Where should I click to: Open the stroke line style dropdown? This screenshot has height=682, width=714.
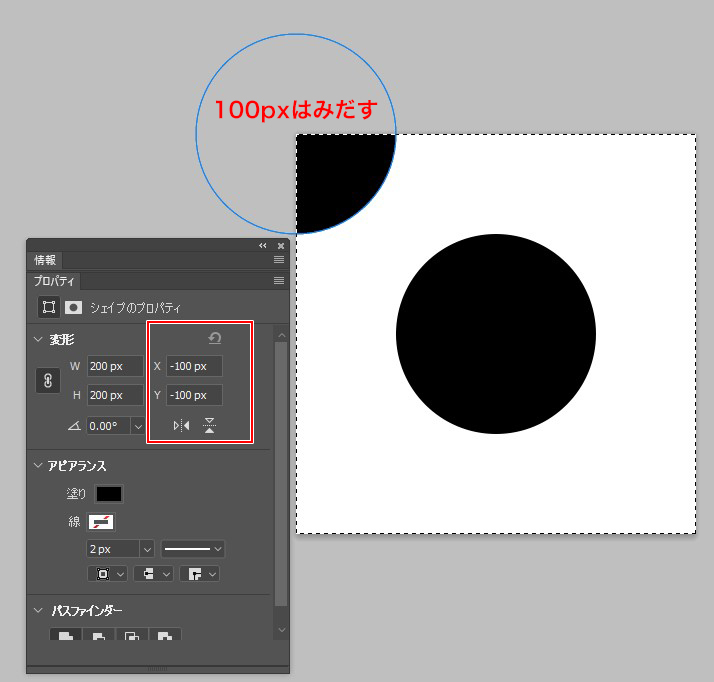[x=194, y=549]
